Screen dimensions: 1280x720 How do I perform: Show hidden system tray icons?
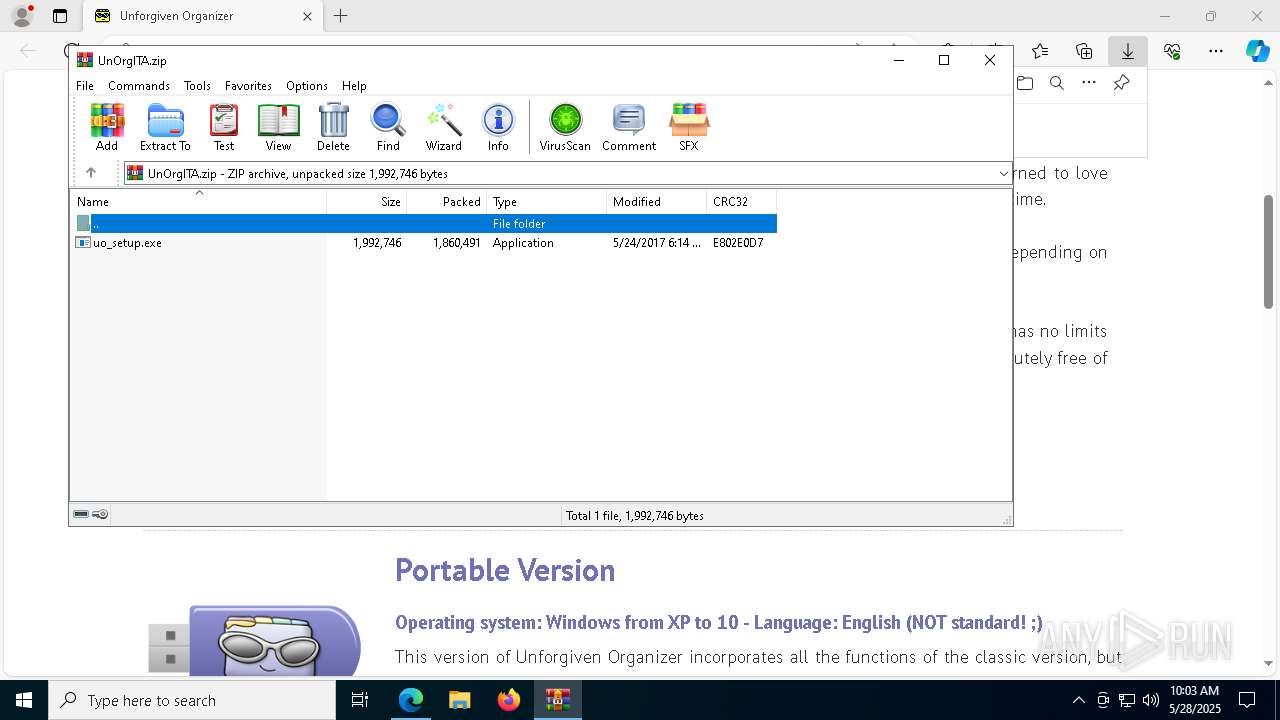1078,700
